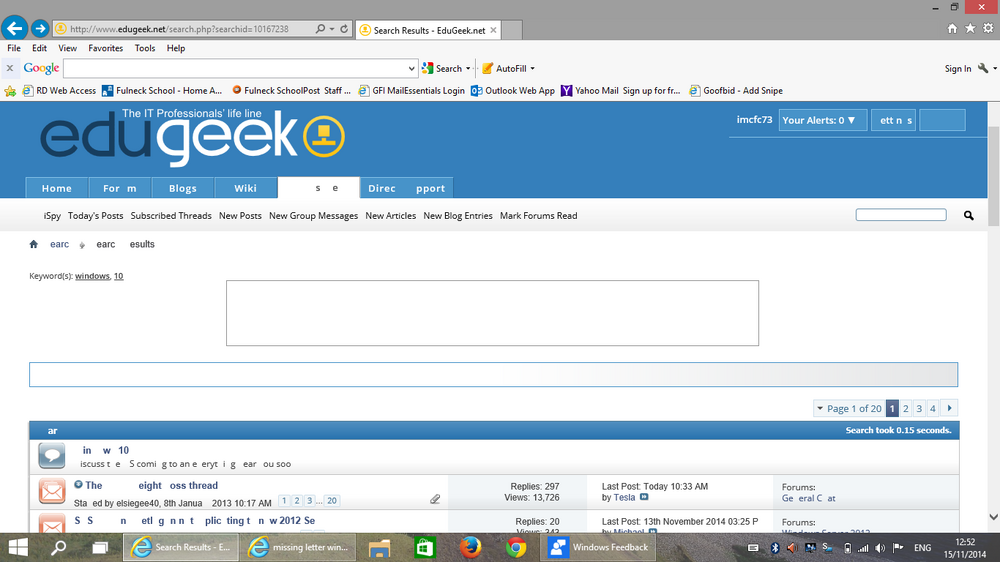The image size is (1000, 562).
Task: Click the Add to Favorites bar star
Action: [x=10, y=91]
